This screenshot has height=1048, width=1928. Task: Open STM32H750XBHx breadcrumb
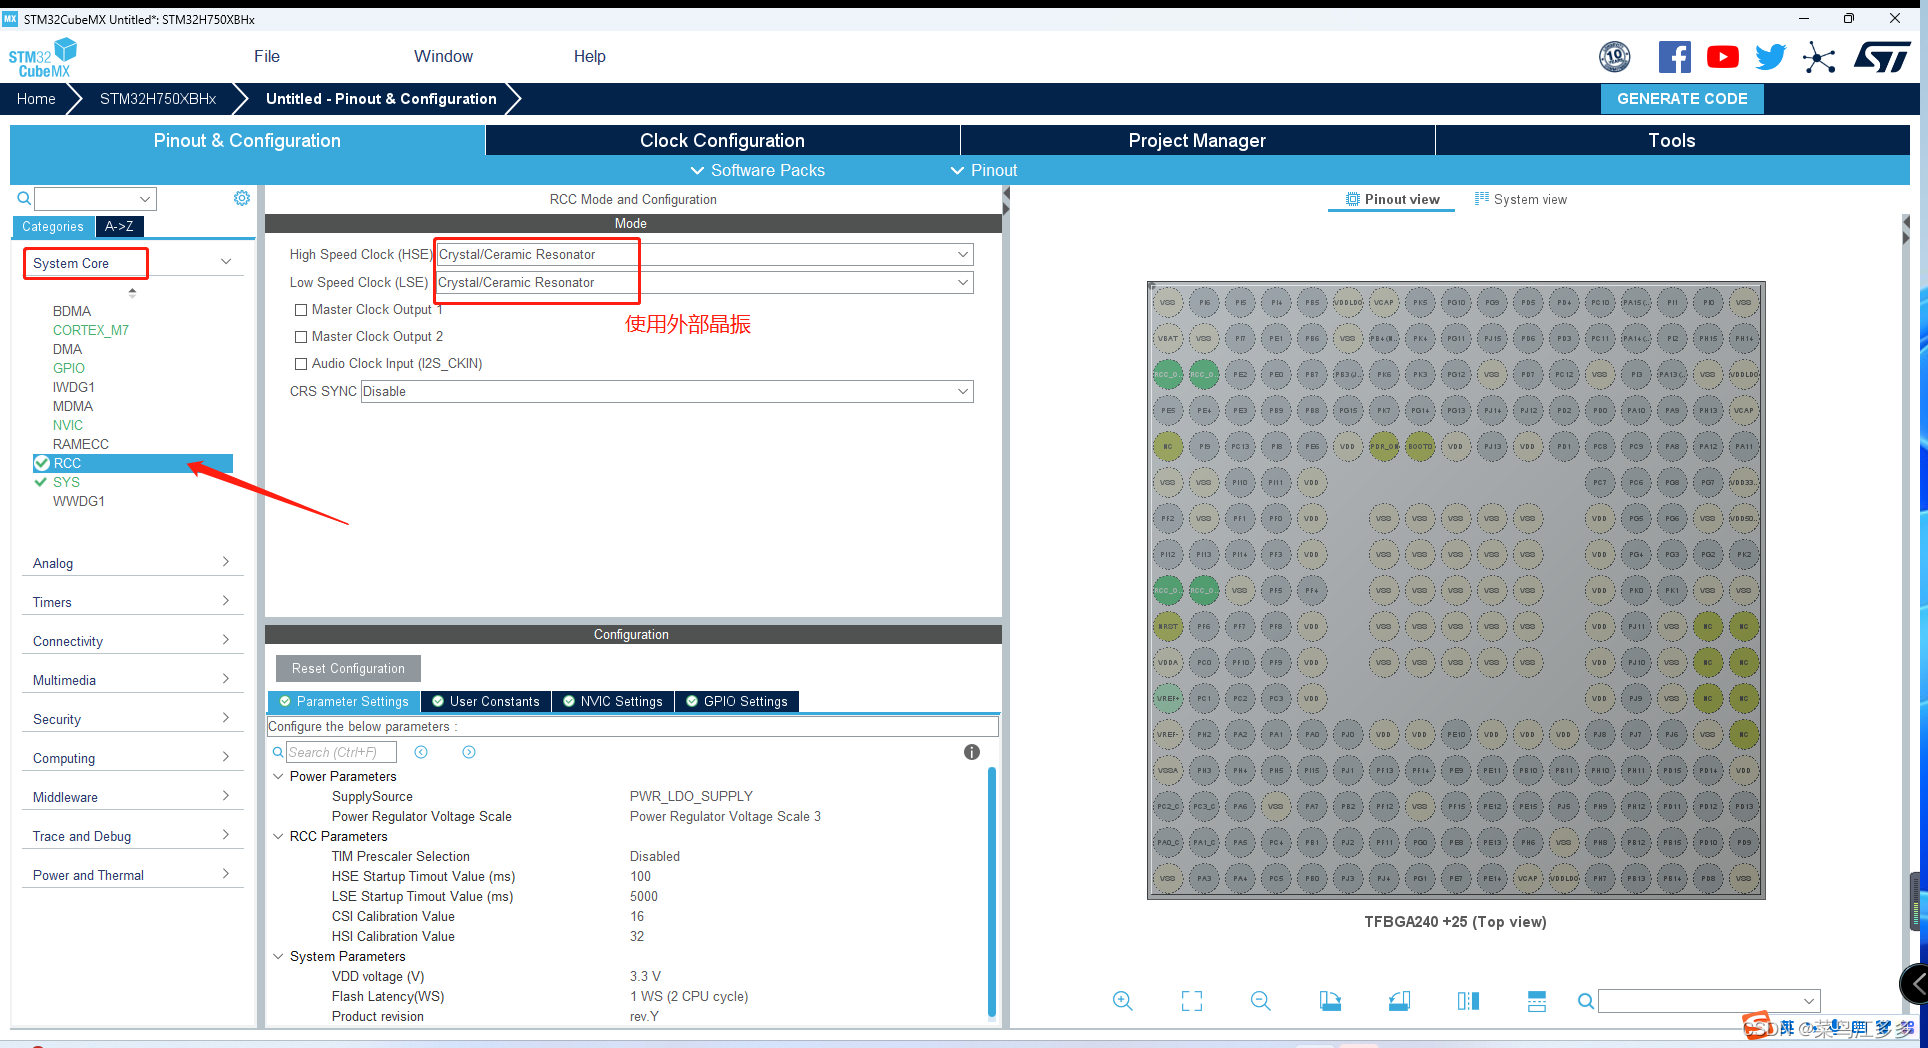click(158, 99)
